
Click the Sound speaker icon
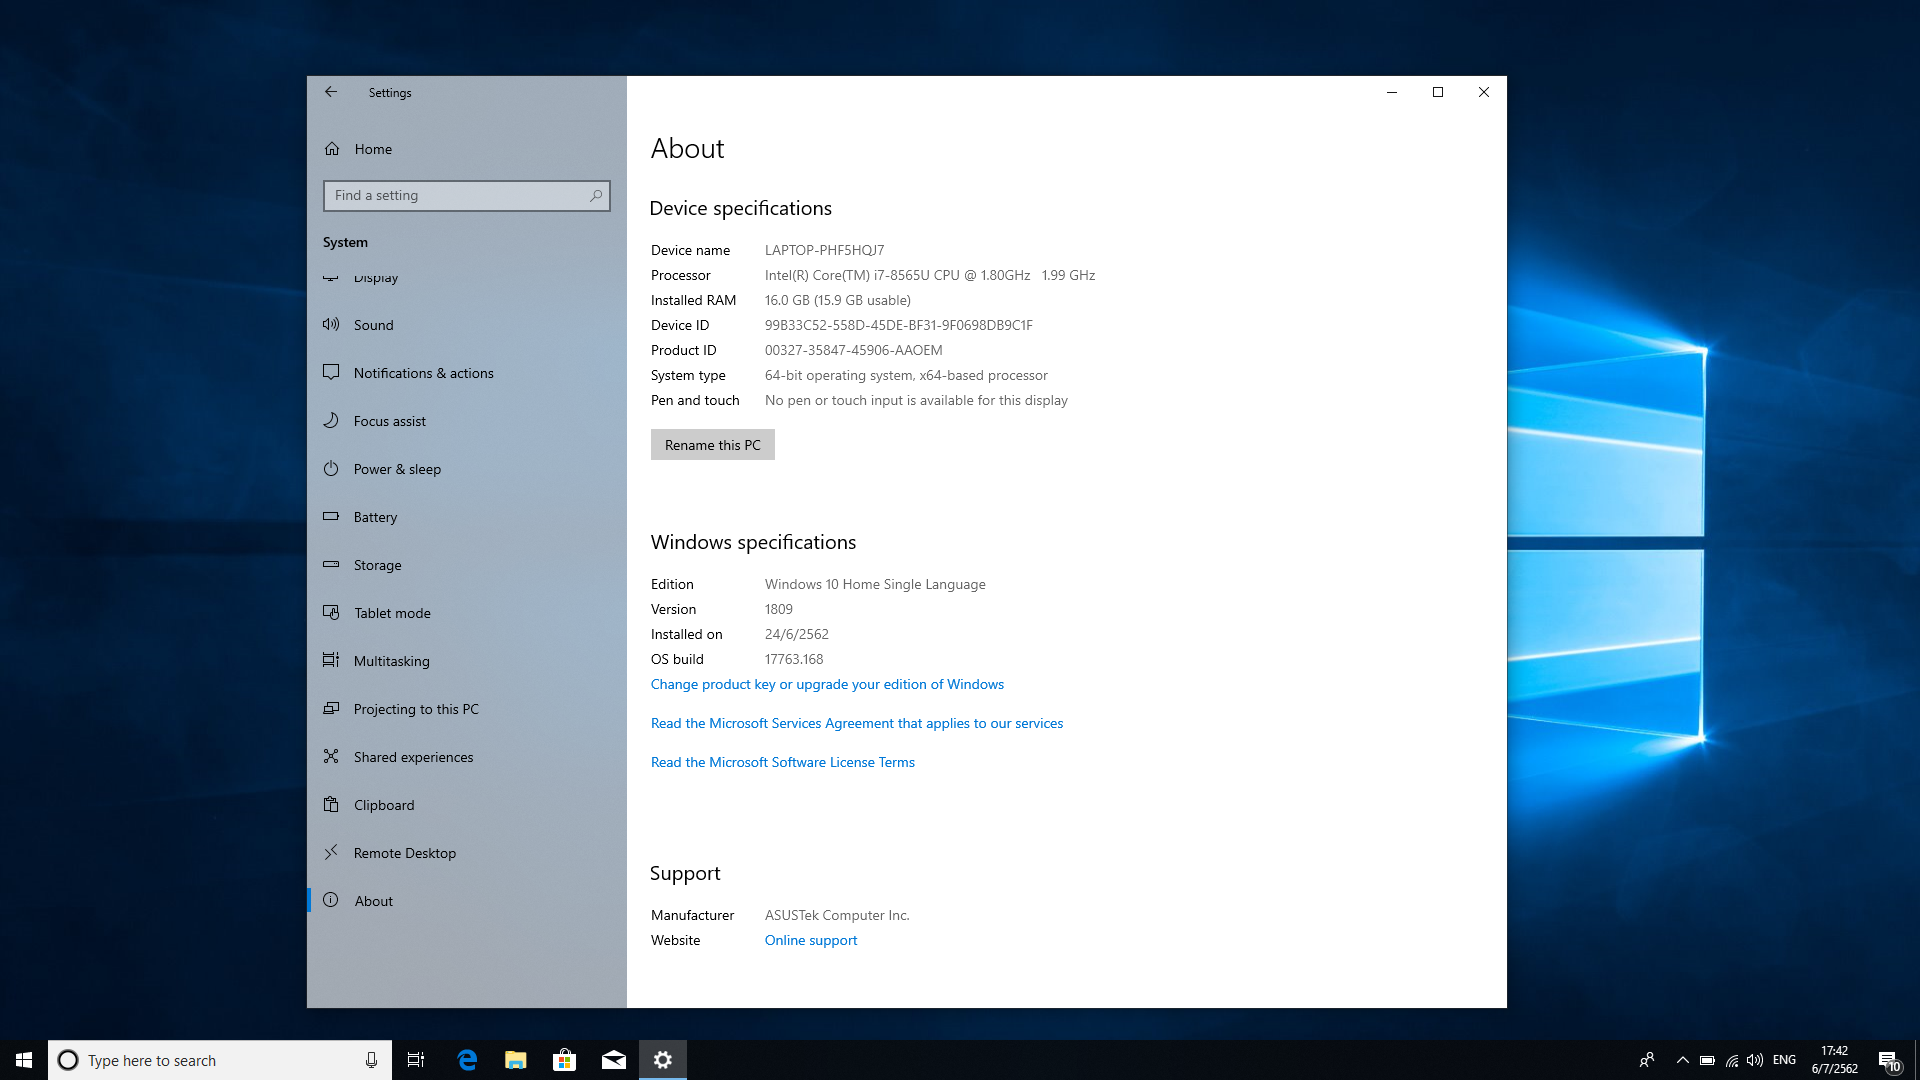pyautogui.click(x=331, y=324)
